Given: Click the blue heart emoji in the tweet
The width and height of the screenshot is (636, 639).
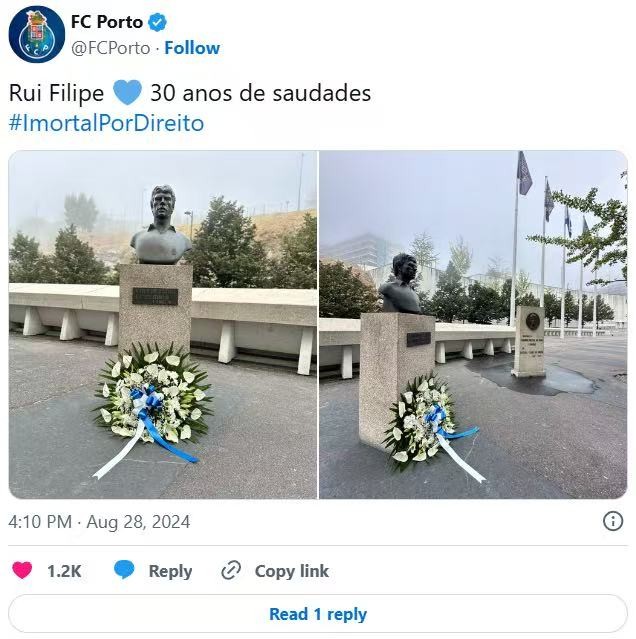Looking at the screenshot, I should point(127,93).
